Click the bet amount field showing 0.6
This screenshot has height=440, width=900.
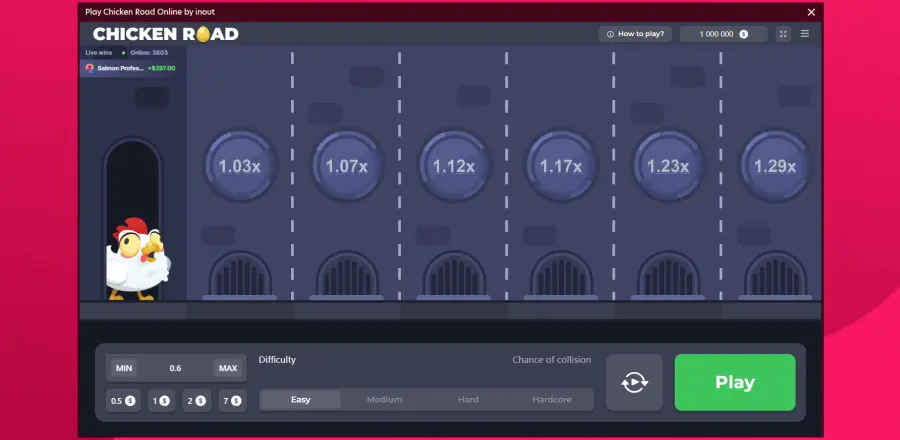176,368
